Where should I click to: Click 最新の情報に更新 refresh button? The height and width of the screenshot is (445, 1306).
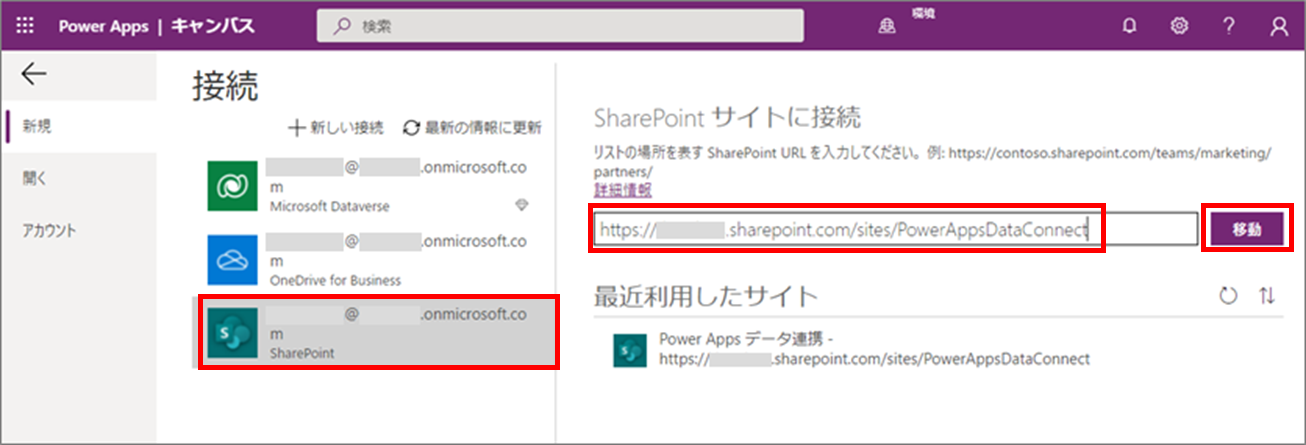pos(472,127)
